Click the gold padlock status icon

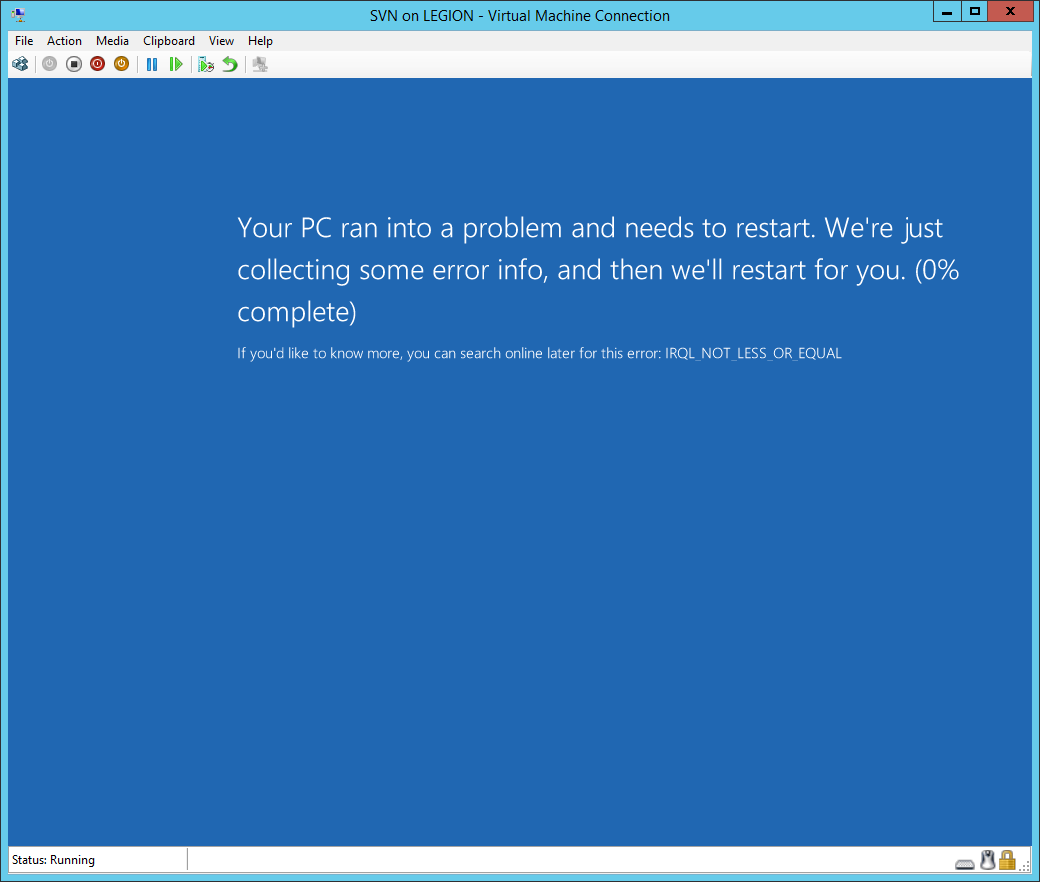coord(1007,860)
